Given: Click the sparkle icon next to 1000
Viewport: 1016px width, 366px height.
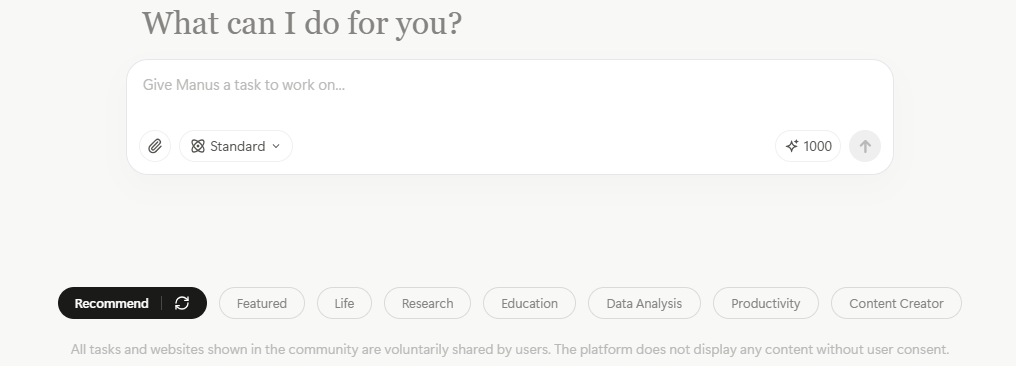Looking at the screenshot, I should [792, 146].
